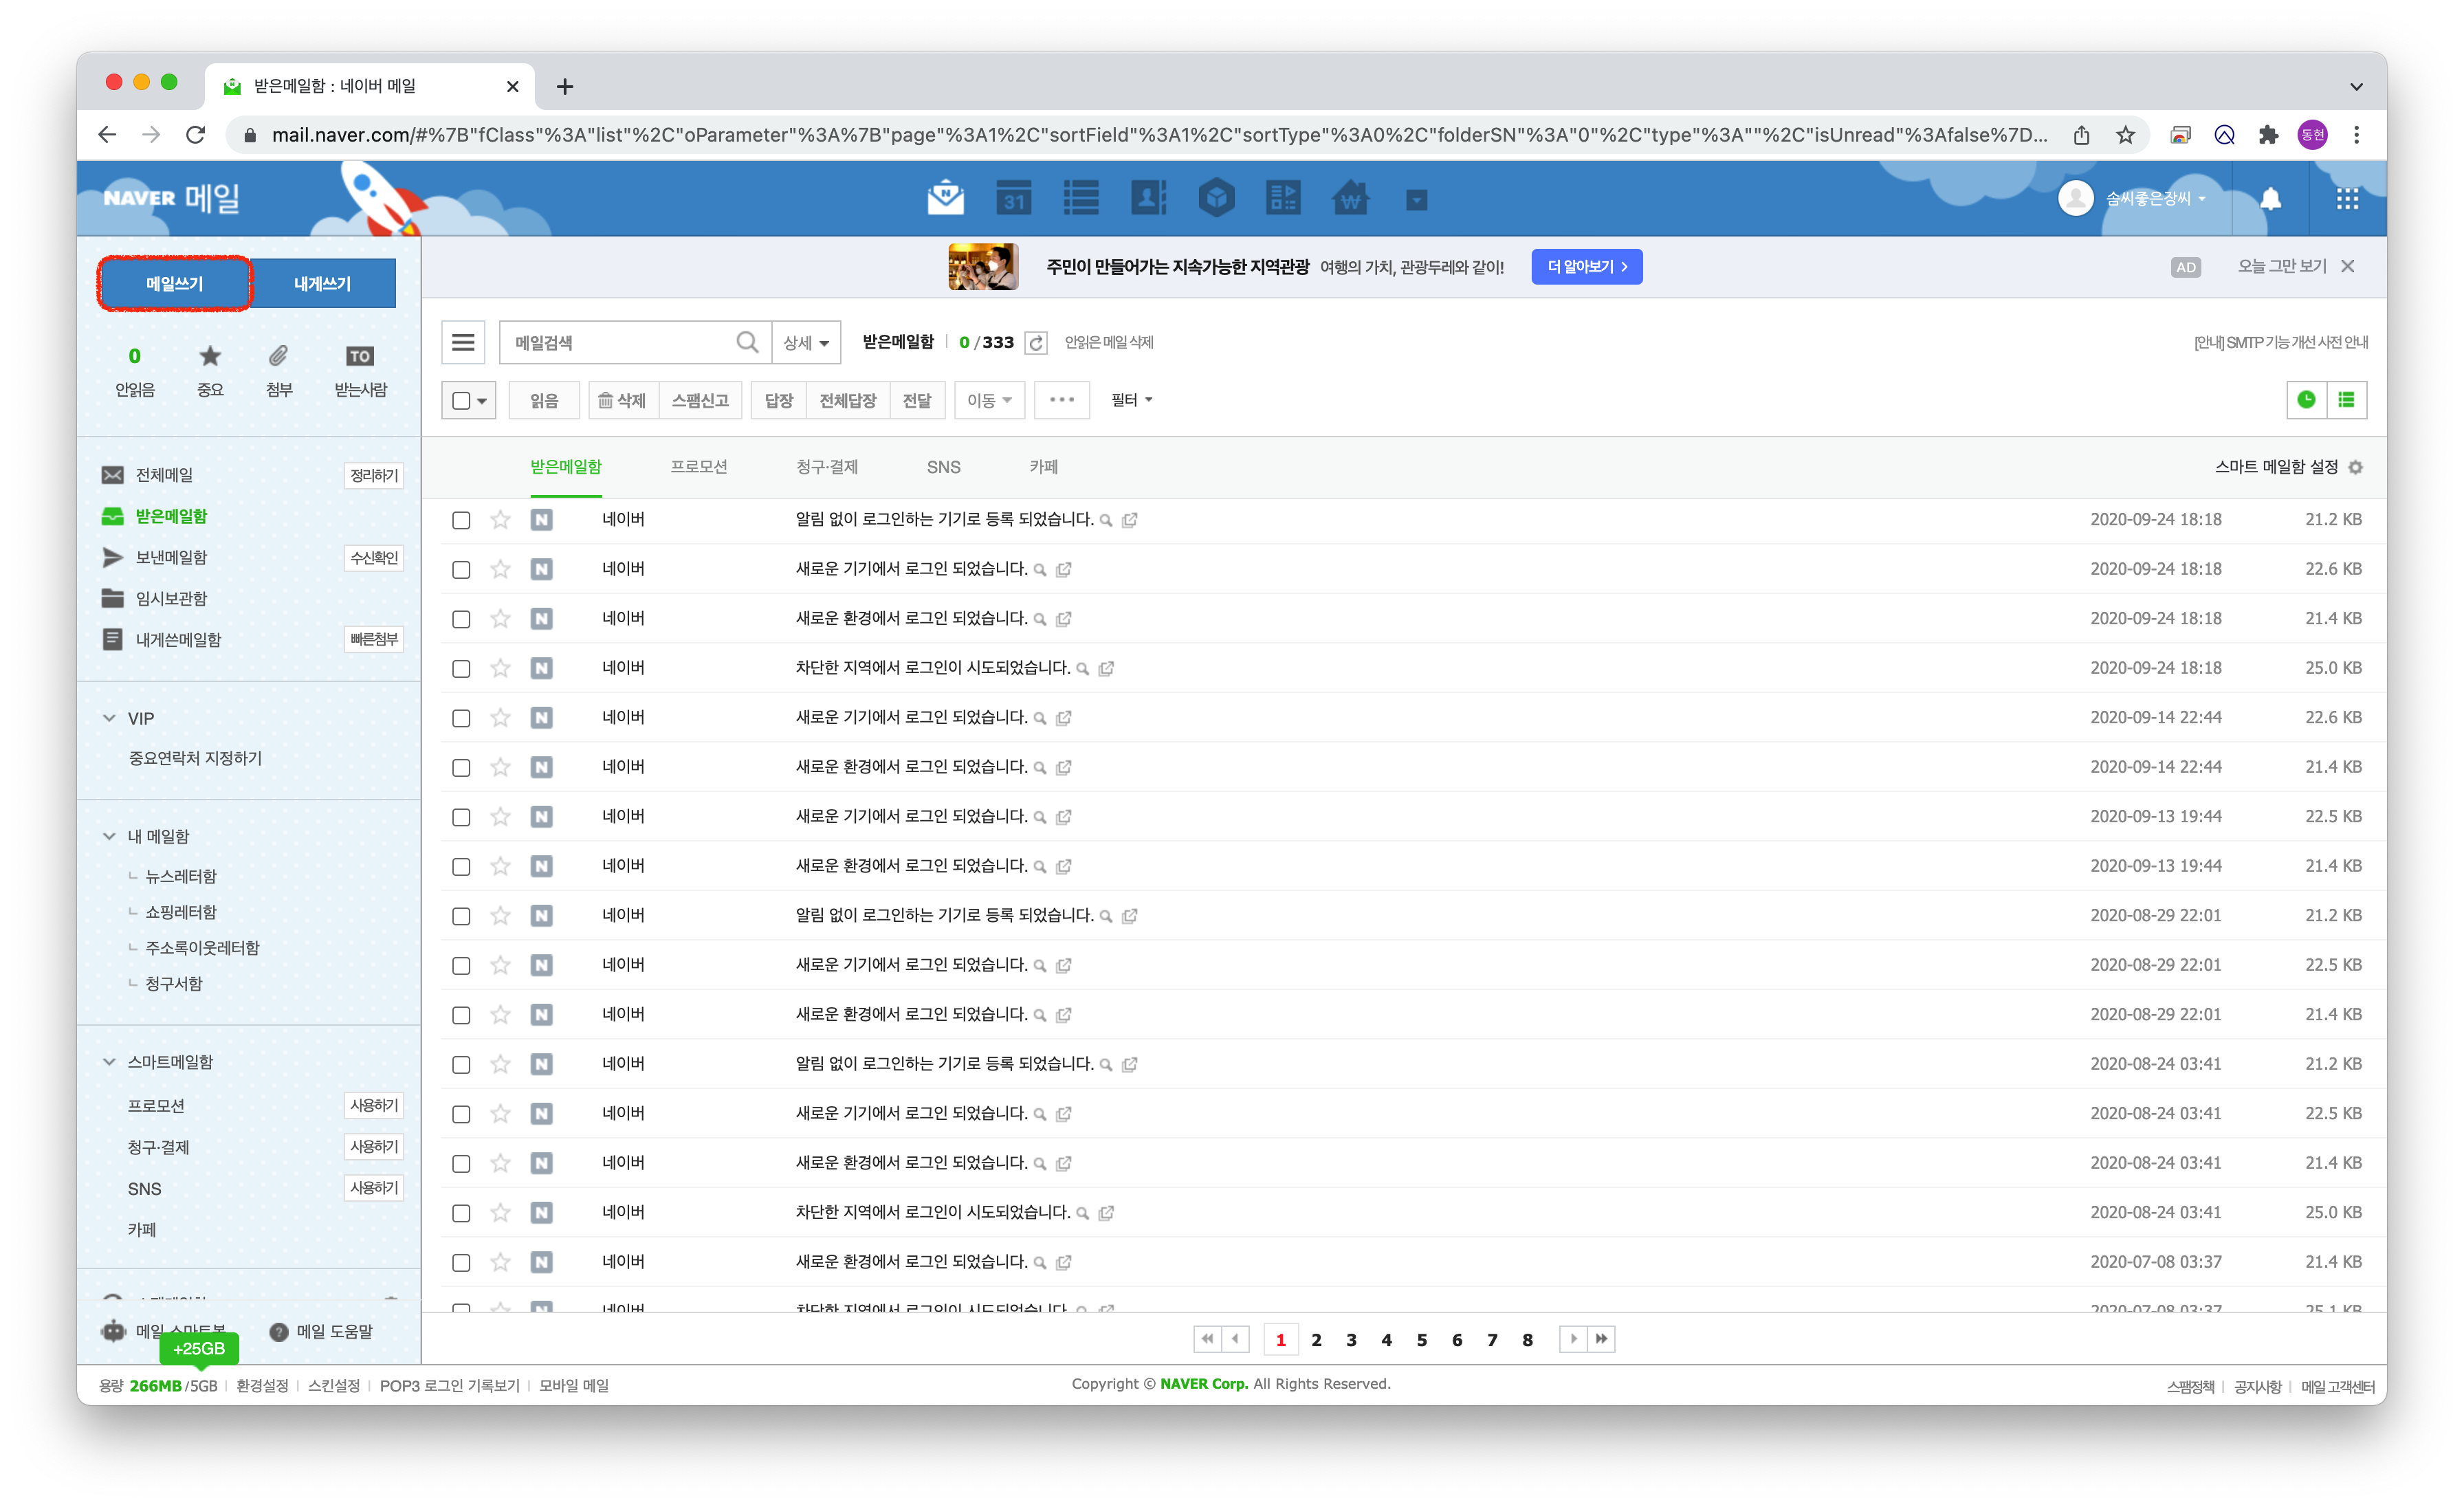
Task: Switch to list view icon
Action: [2346, 400]
